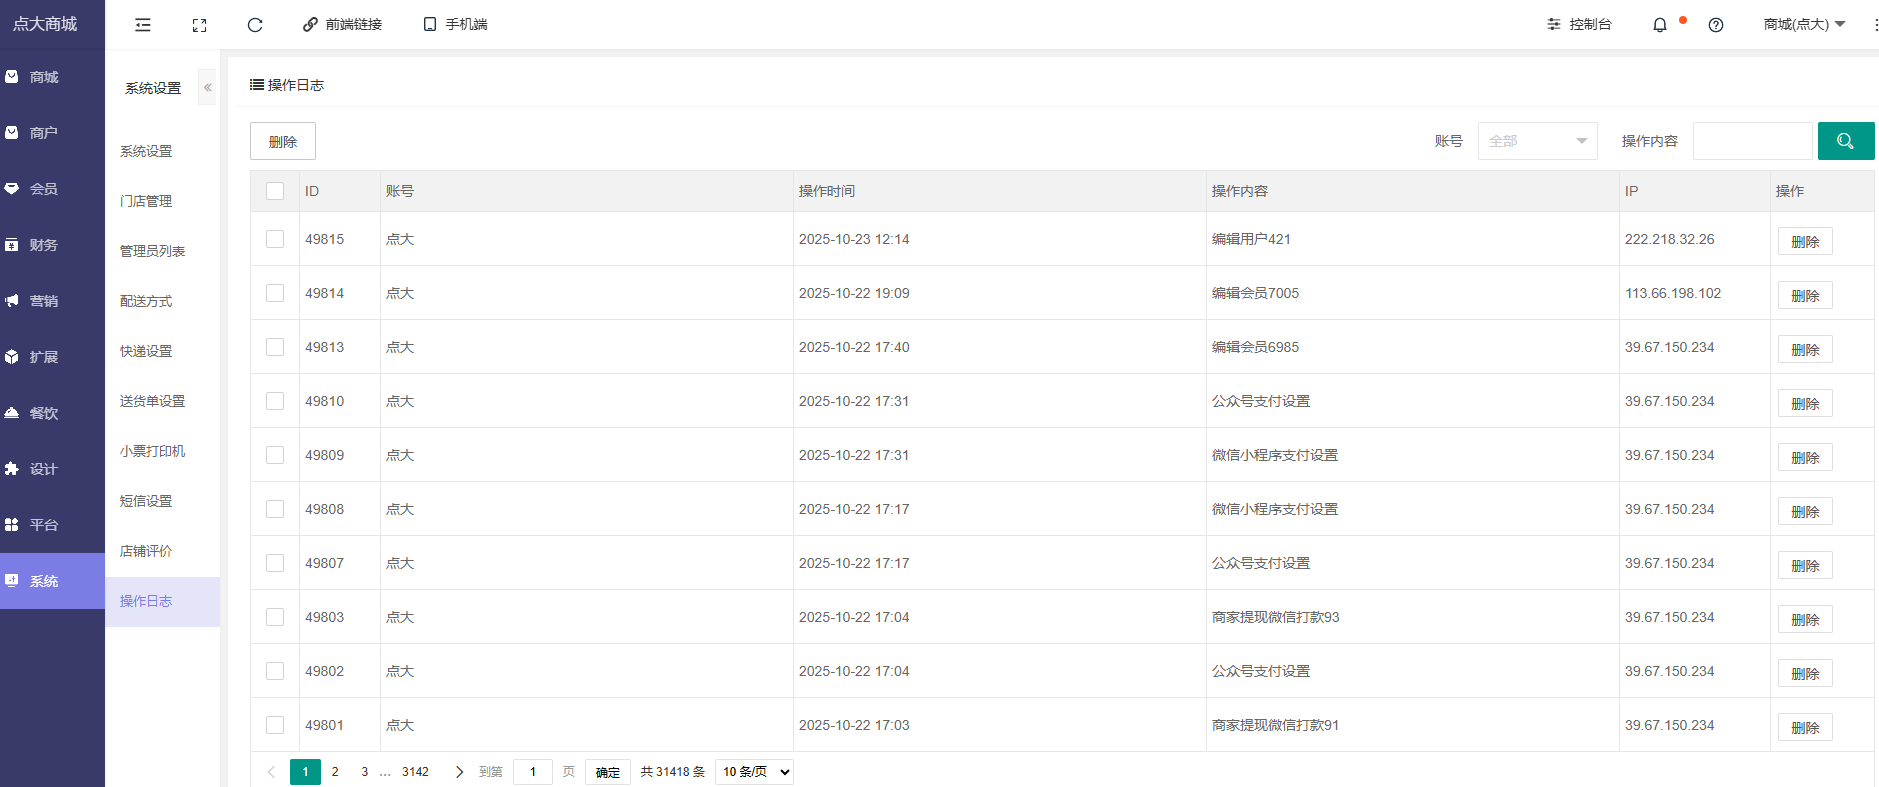Go to next page arrow
1879x787 pixels.
459,772
